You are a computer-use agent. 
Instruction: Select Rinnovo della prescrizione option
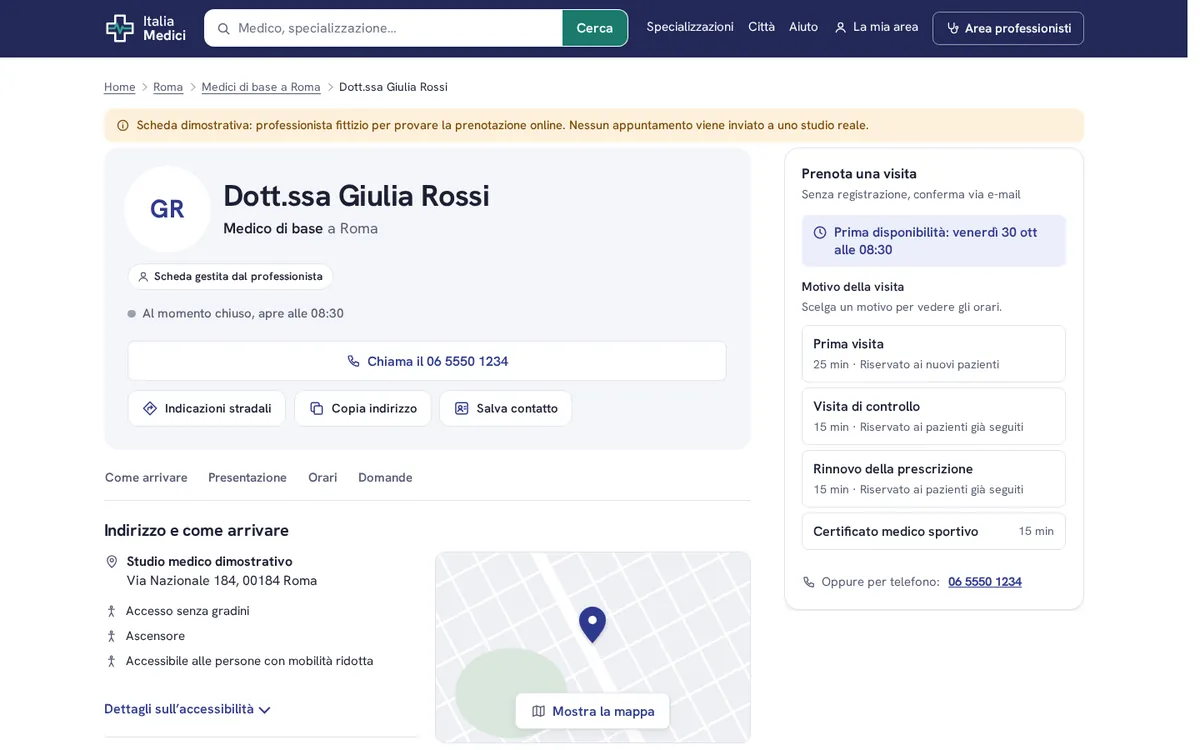(933, 478)
